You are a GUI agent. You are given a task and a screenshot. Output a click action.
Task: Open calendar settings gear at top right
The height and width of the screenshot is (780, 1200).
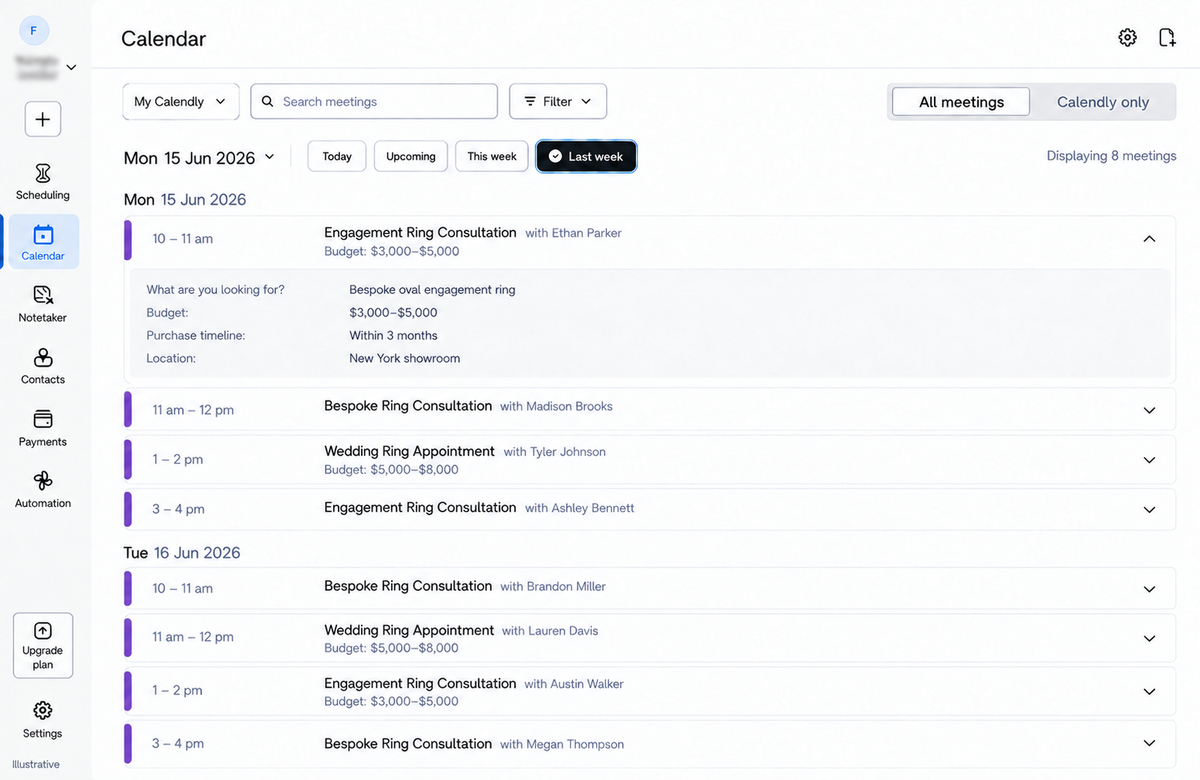[1127, 38]
